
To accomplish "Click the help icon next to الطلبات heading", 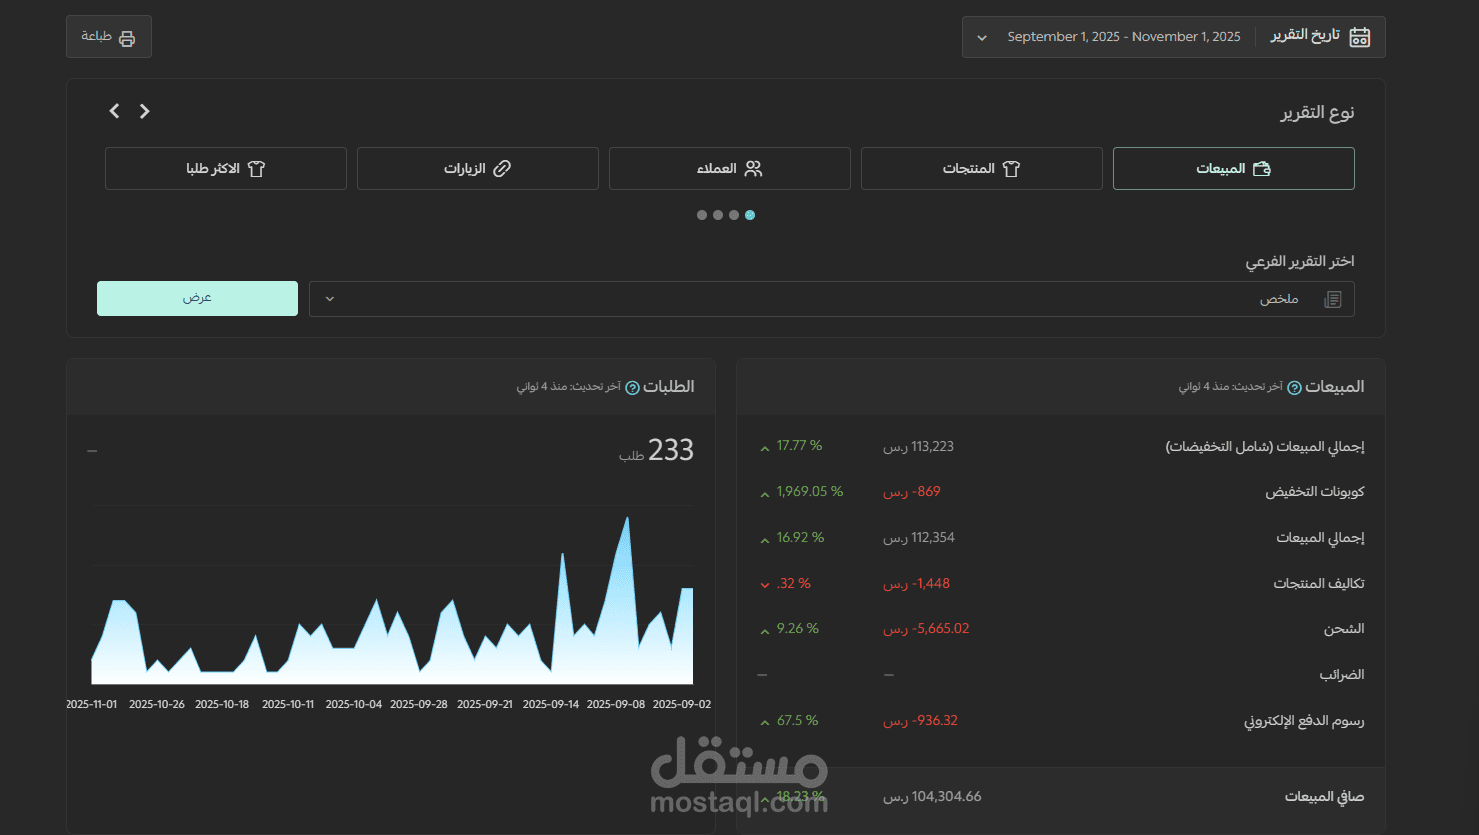I will tap(632, 388).
